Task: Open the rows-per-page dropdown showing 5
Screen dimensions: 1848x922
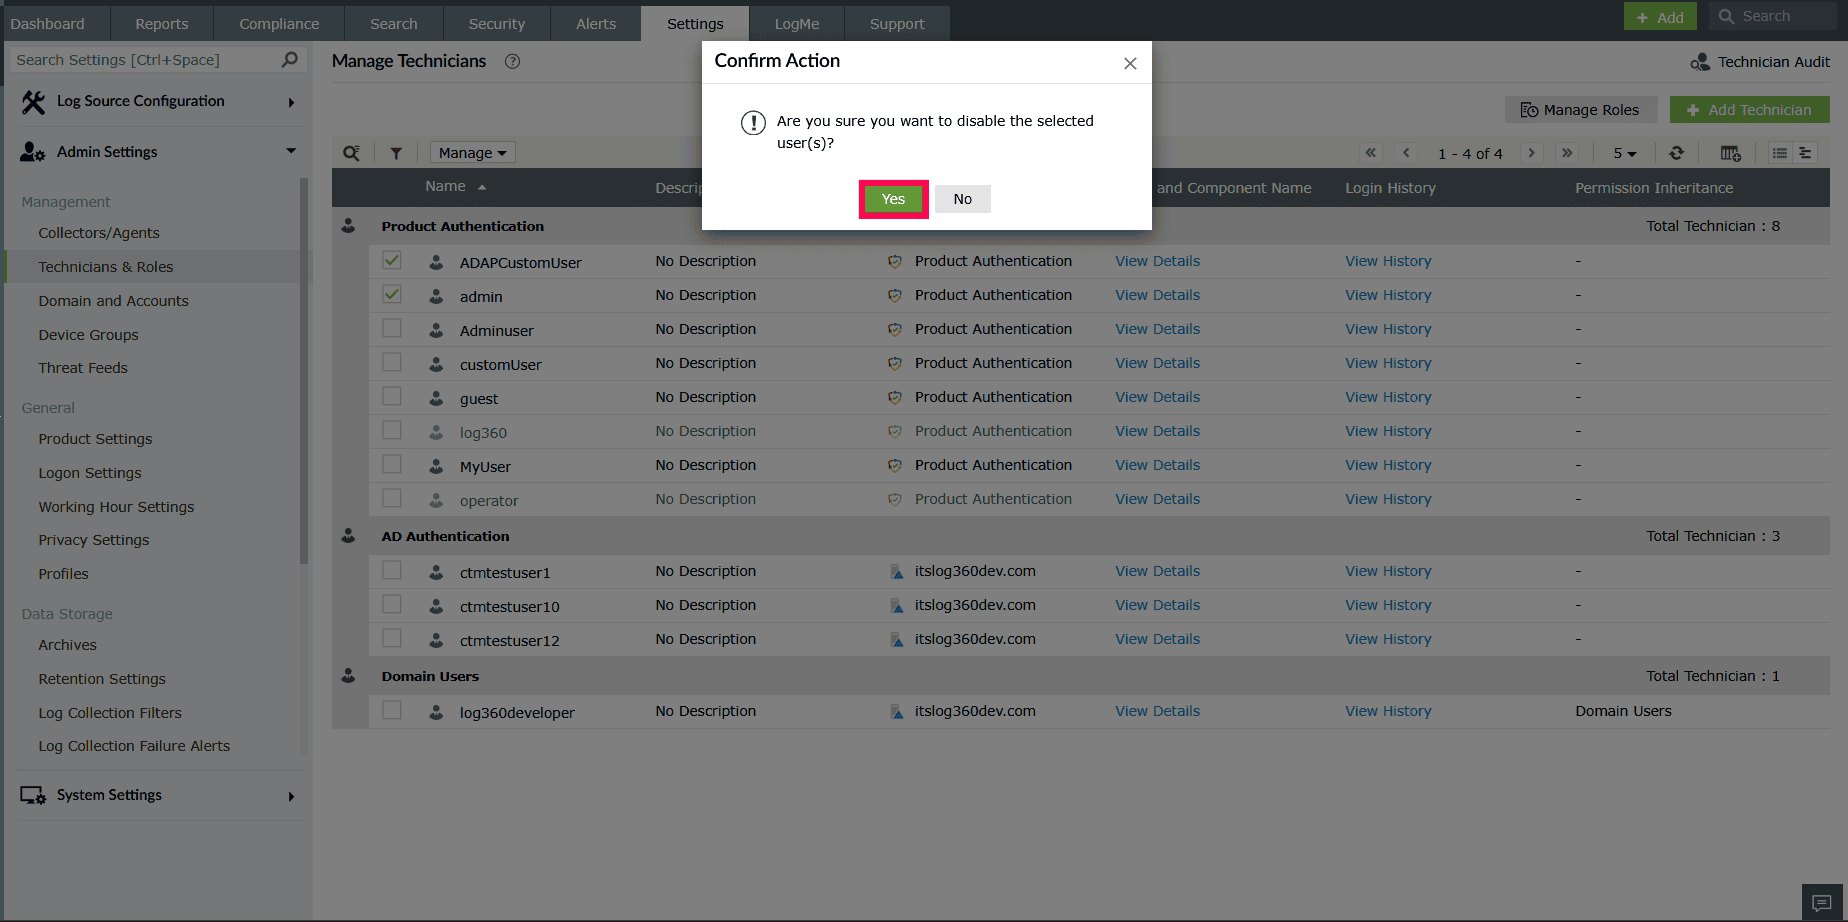Action: tap(1624, 153)
